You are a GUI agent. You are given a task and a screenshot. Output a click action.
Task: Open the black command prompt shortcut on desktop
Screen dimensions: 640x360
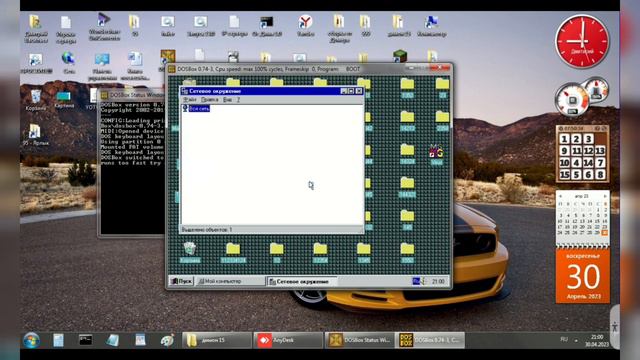point(267,27)
